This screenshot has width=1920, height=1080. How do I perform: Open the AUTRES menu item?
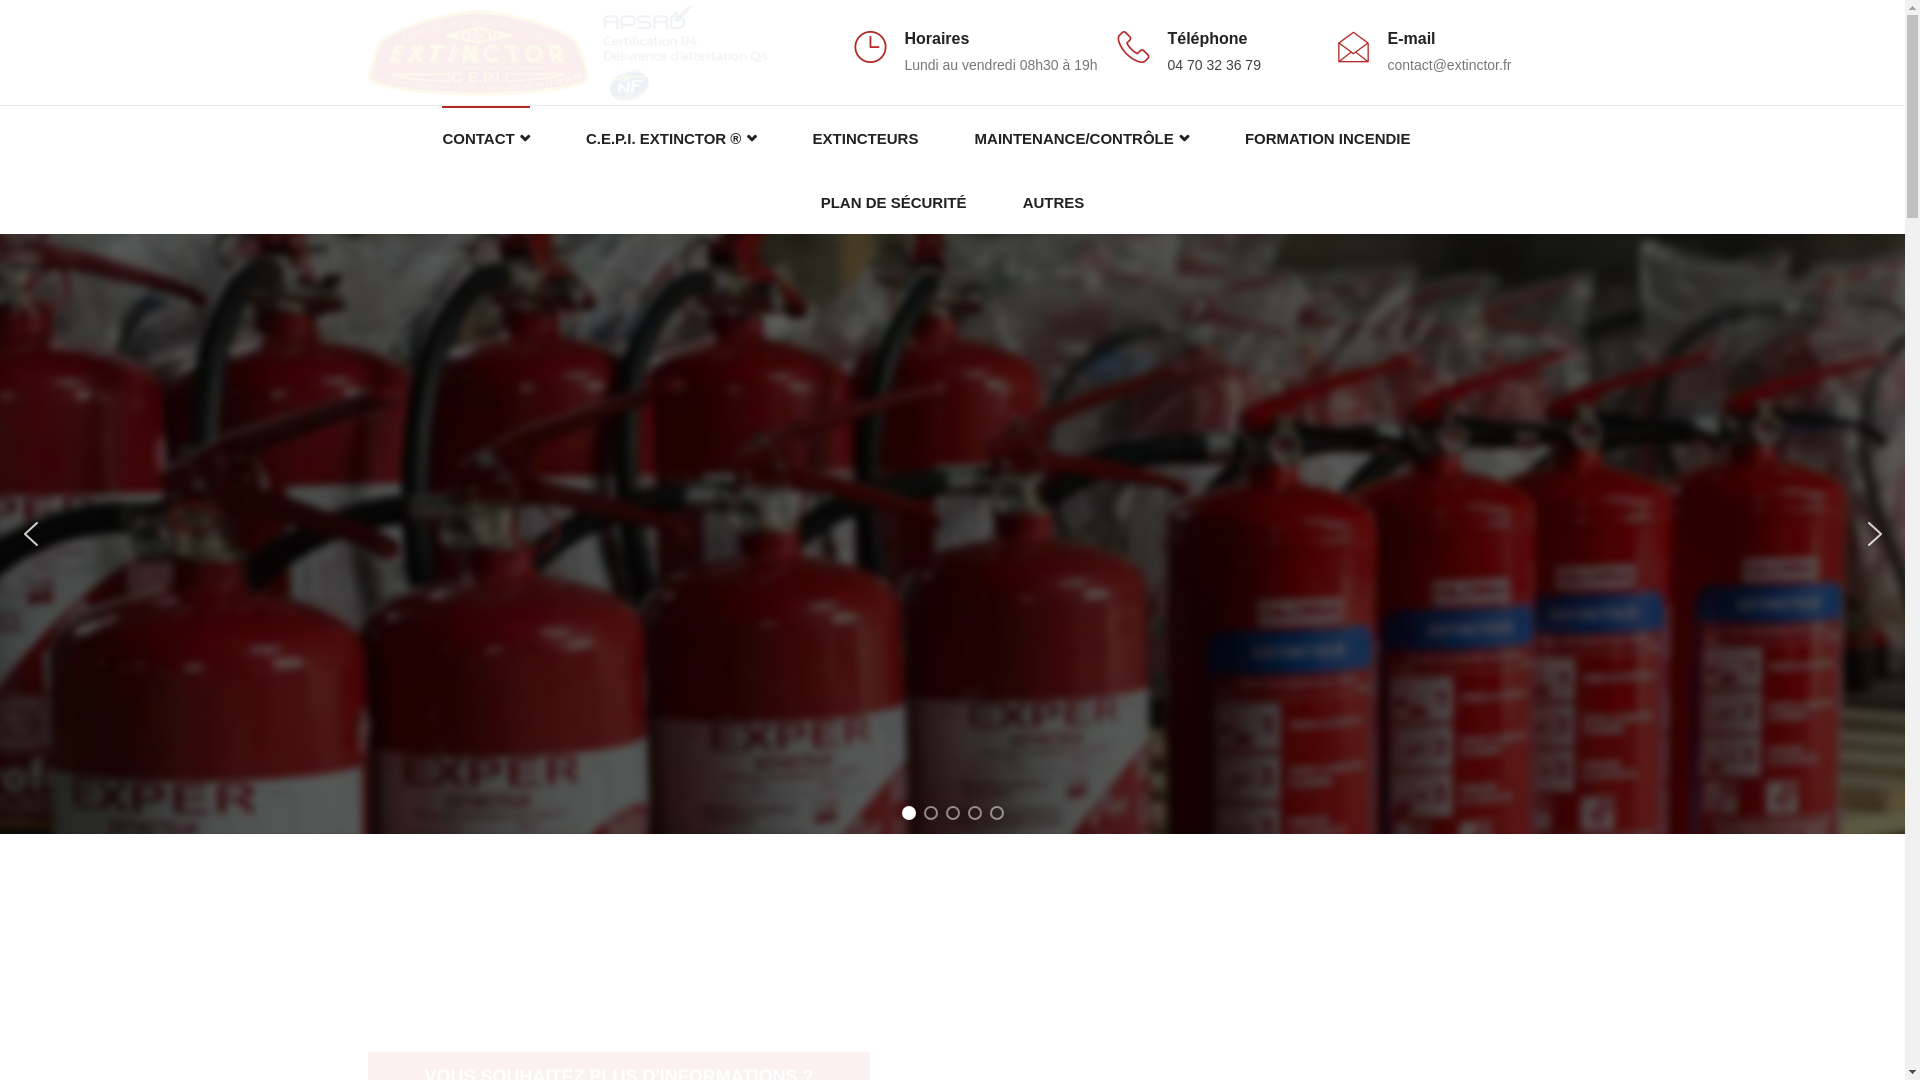coord(1053,203)
